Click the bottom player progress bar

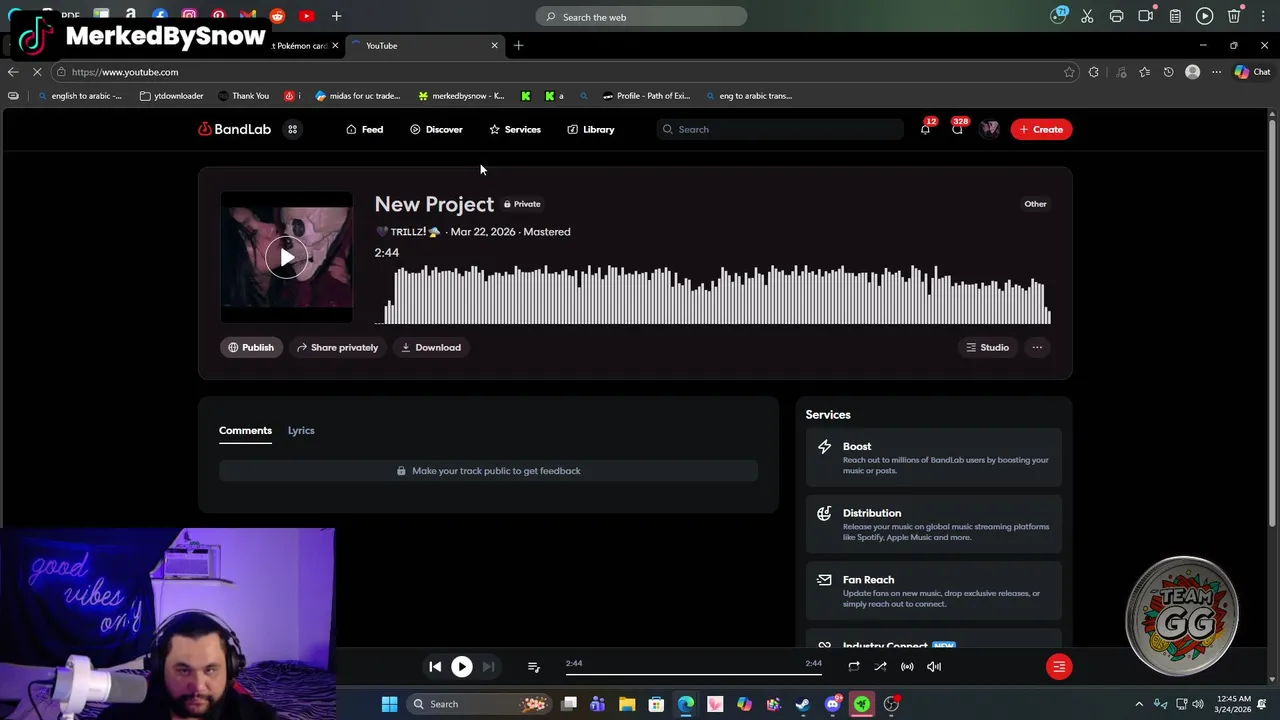[x=693, y=674]
